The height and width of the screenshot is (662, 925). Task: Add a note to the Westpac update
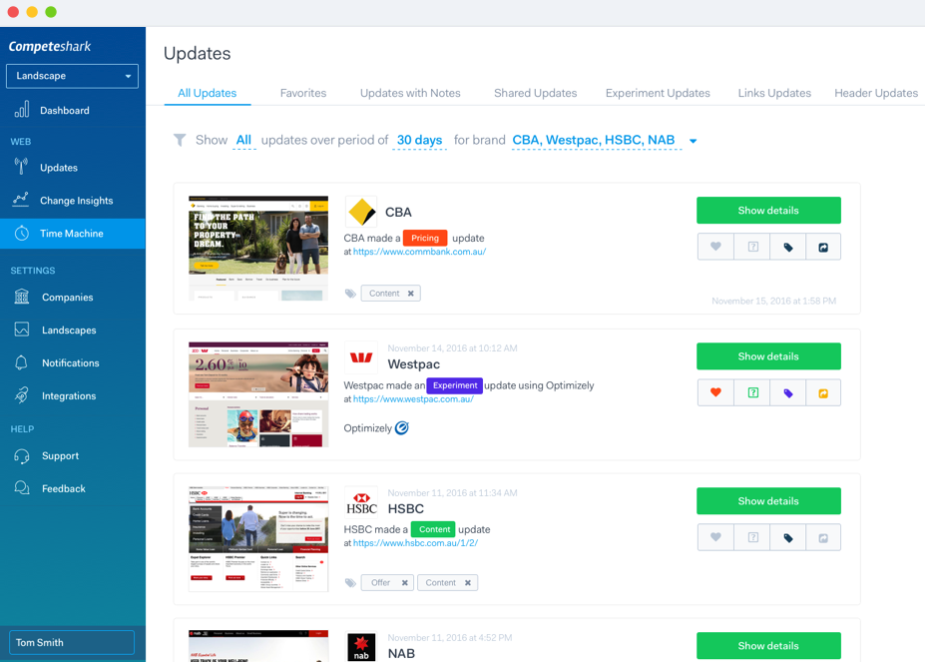pos(752,392)
